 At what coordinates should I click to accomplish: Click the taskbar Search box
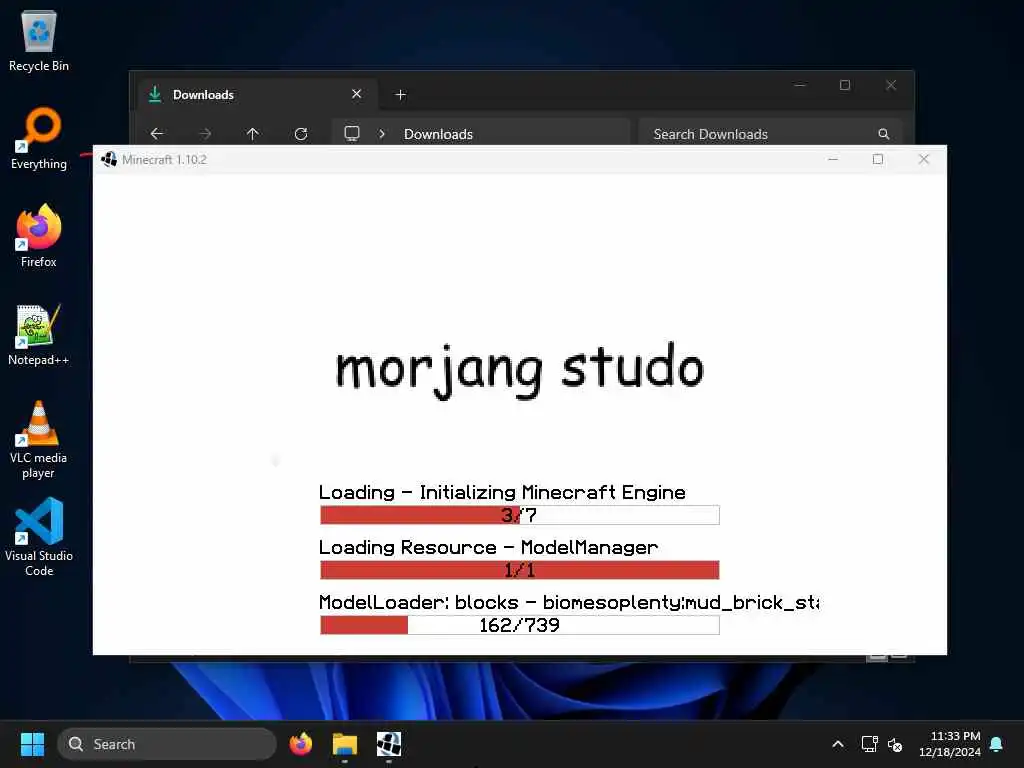click(x=167, y=744)
